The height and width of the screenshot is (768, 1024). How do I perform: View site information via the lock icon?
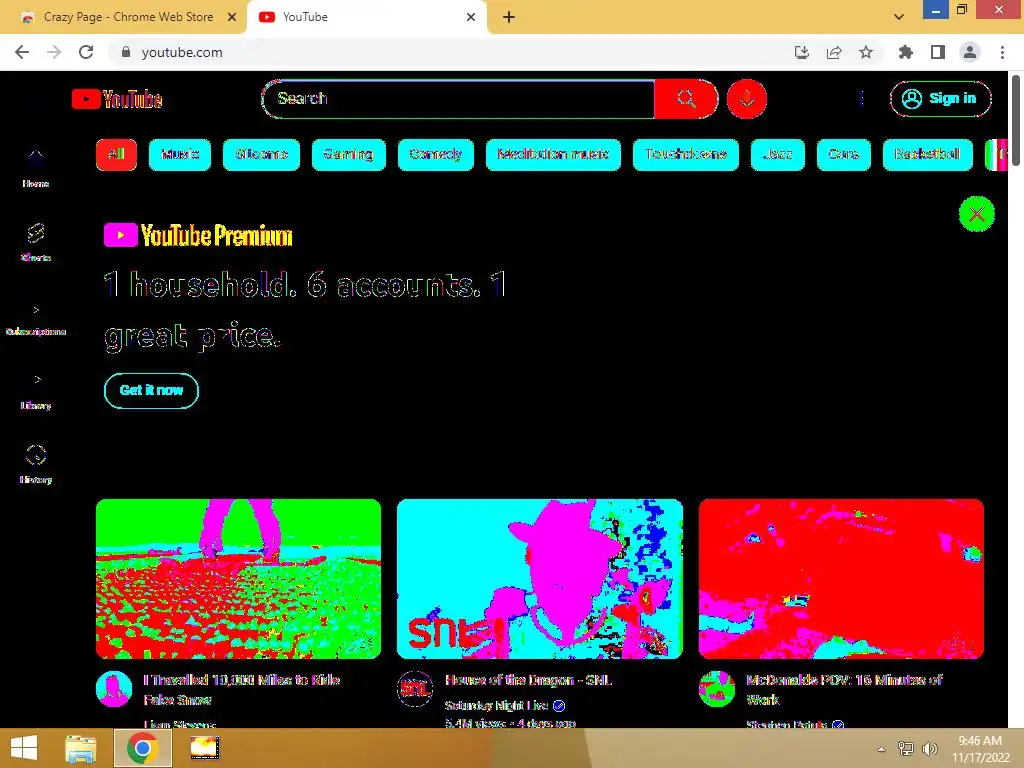click(x=126, y=52)
